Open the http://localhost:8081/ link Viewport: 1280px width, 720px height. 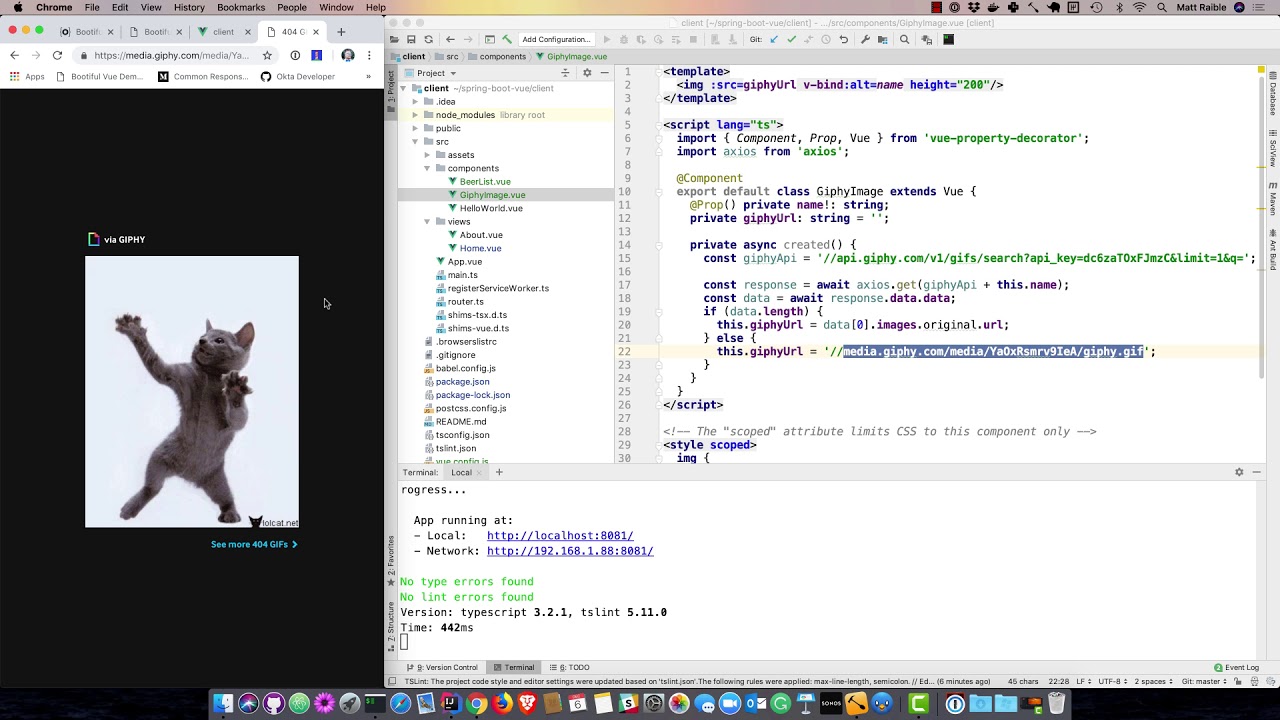point(560,536)
